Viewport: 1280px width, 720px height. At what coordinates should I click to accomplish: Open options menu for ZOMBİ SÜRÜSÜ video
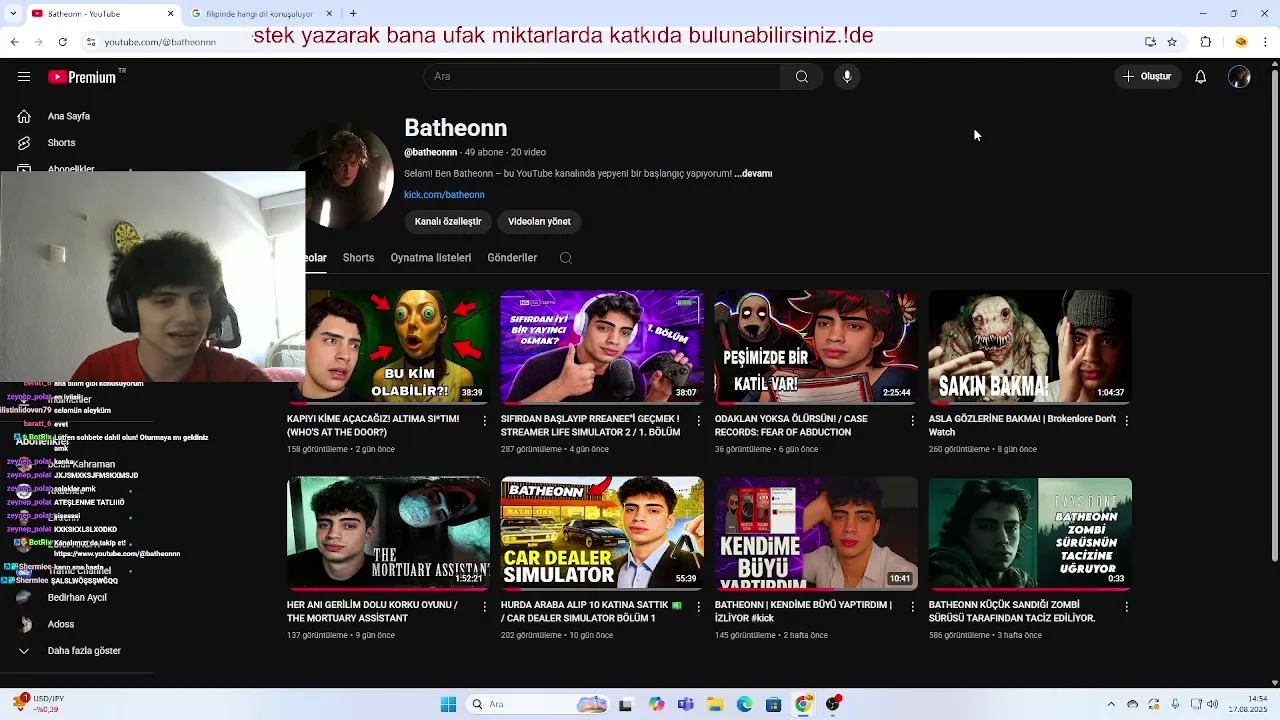[1126, 607]
